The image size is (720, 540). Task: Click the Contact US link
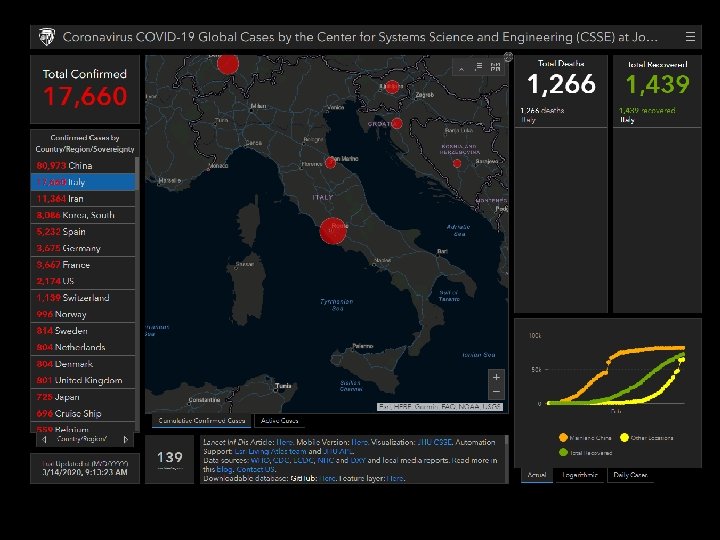(256, 469)
